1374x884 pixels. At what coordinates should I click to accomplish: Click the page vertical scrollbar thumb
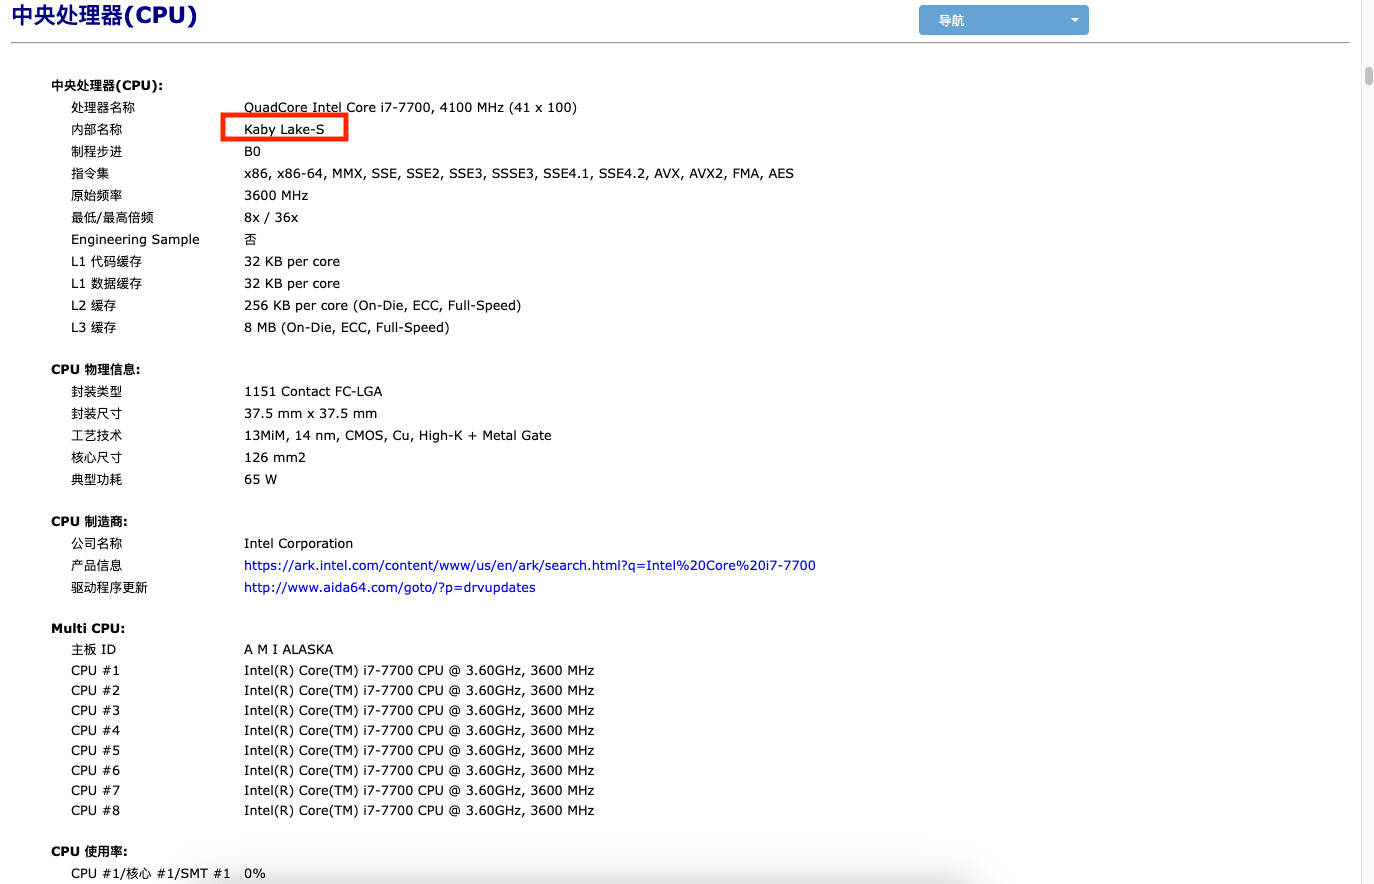click(x=1368, y=75)
